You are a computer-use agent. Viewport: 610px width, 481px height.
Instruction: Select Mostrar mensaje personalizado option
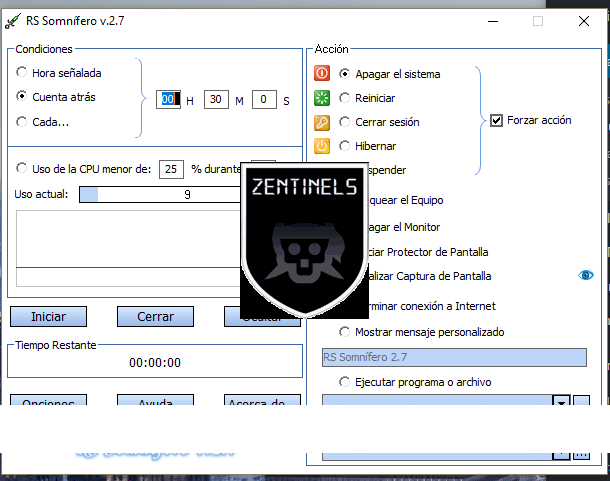344,332
